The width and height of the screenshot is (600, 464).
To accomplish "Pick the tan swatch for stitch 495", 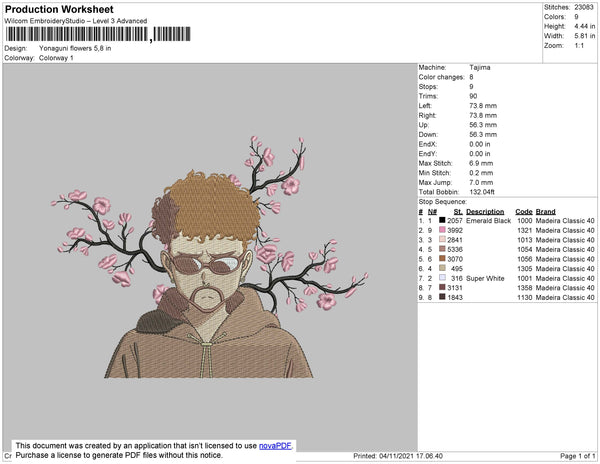I will 442,268.
